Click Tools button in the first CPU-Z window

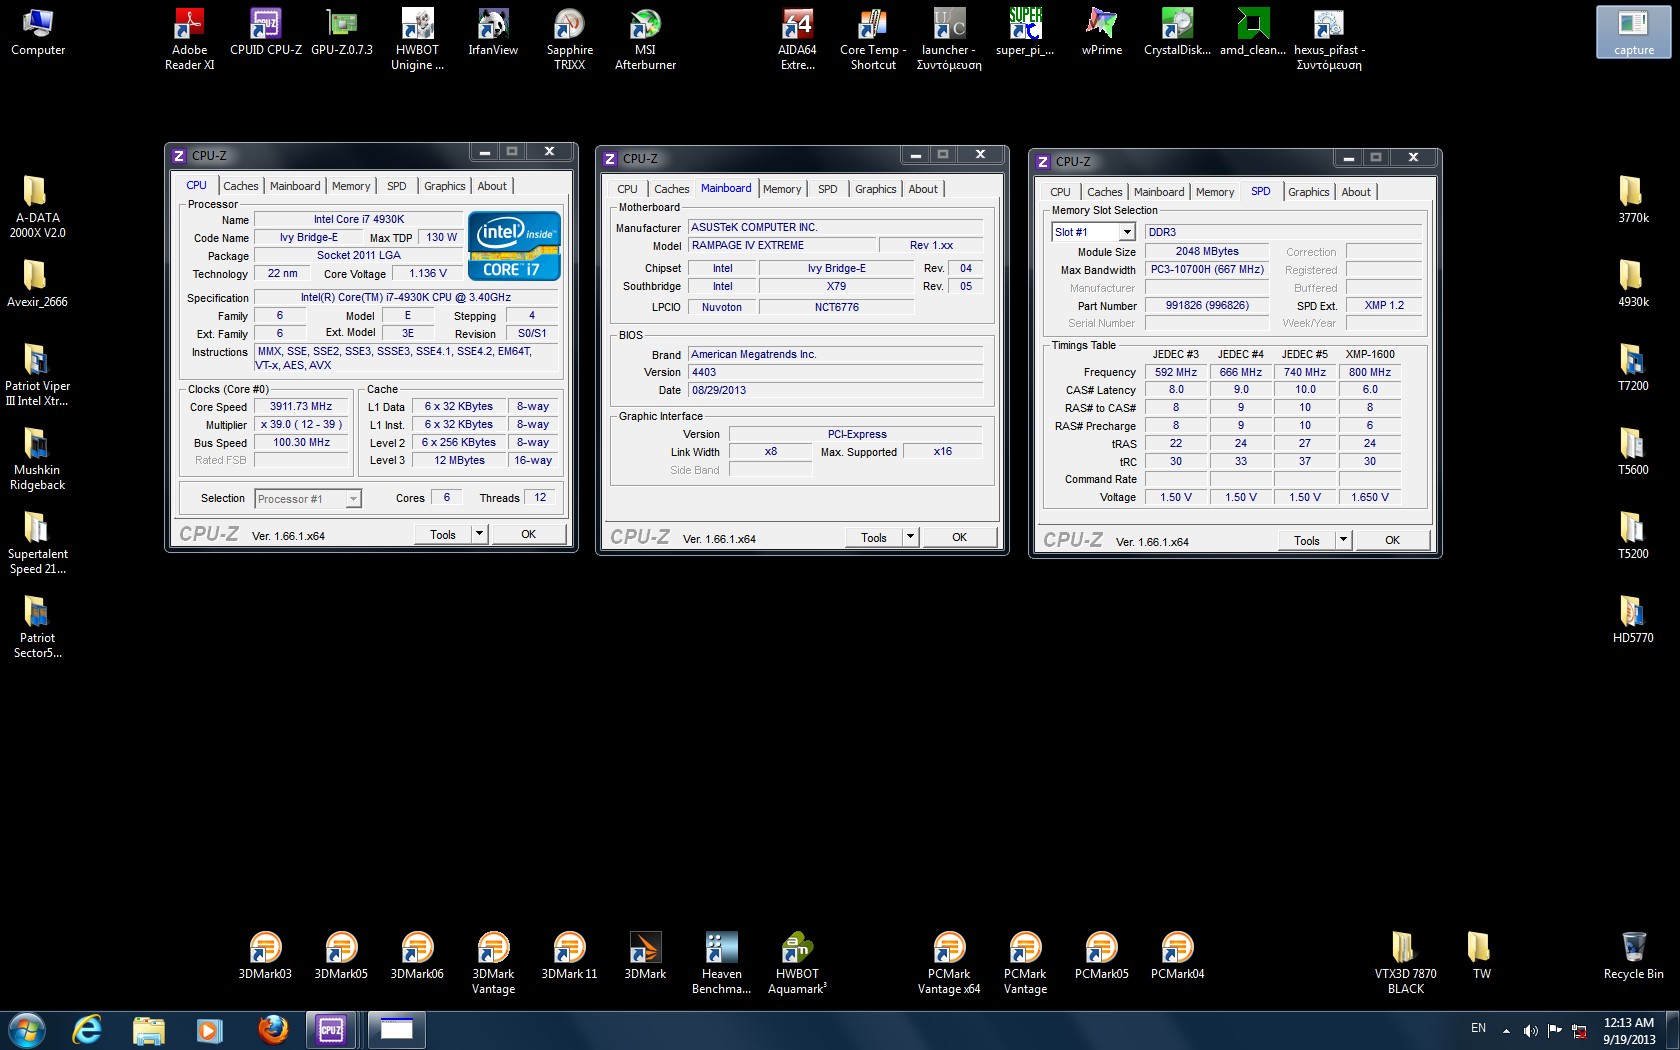(443, 535)
